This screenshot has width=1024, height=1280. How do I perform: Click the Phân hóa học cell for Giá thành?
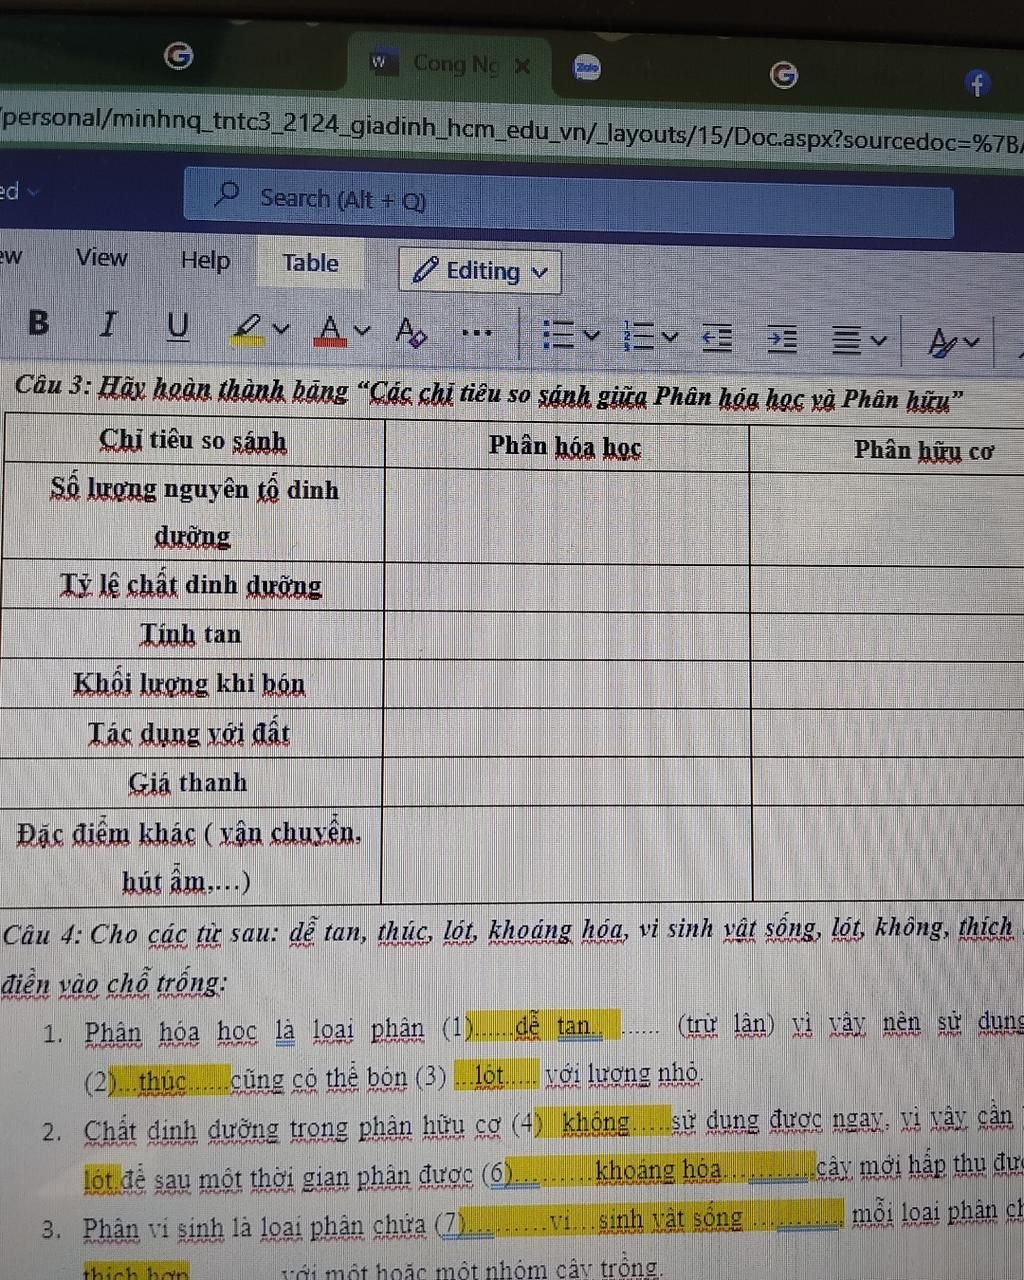567,783
